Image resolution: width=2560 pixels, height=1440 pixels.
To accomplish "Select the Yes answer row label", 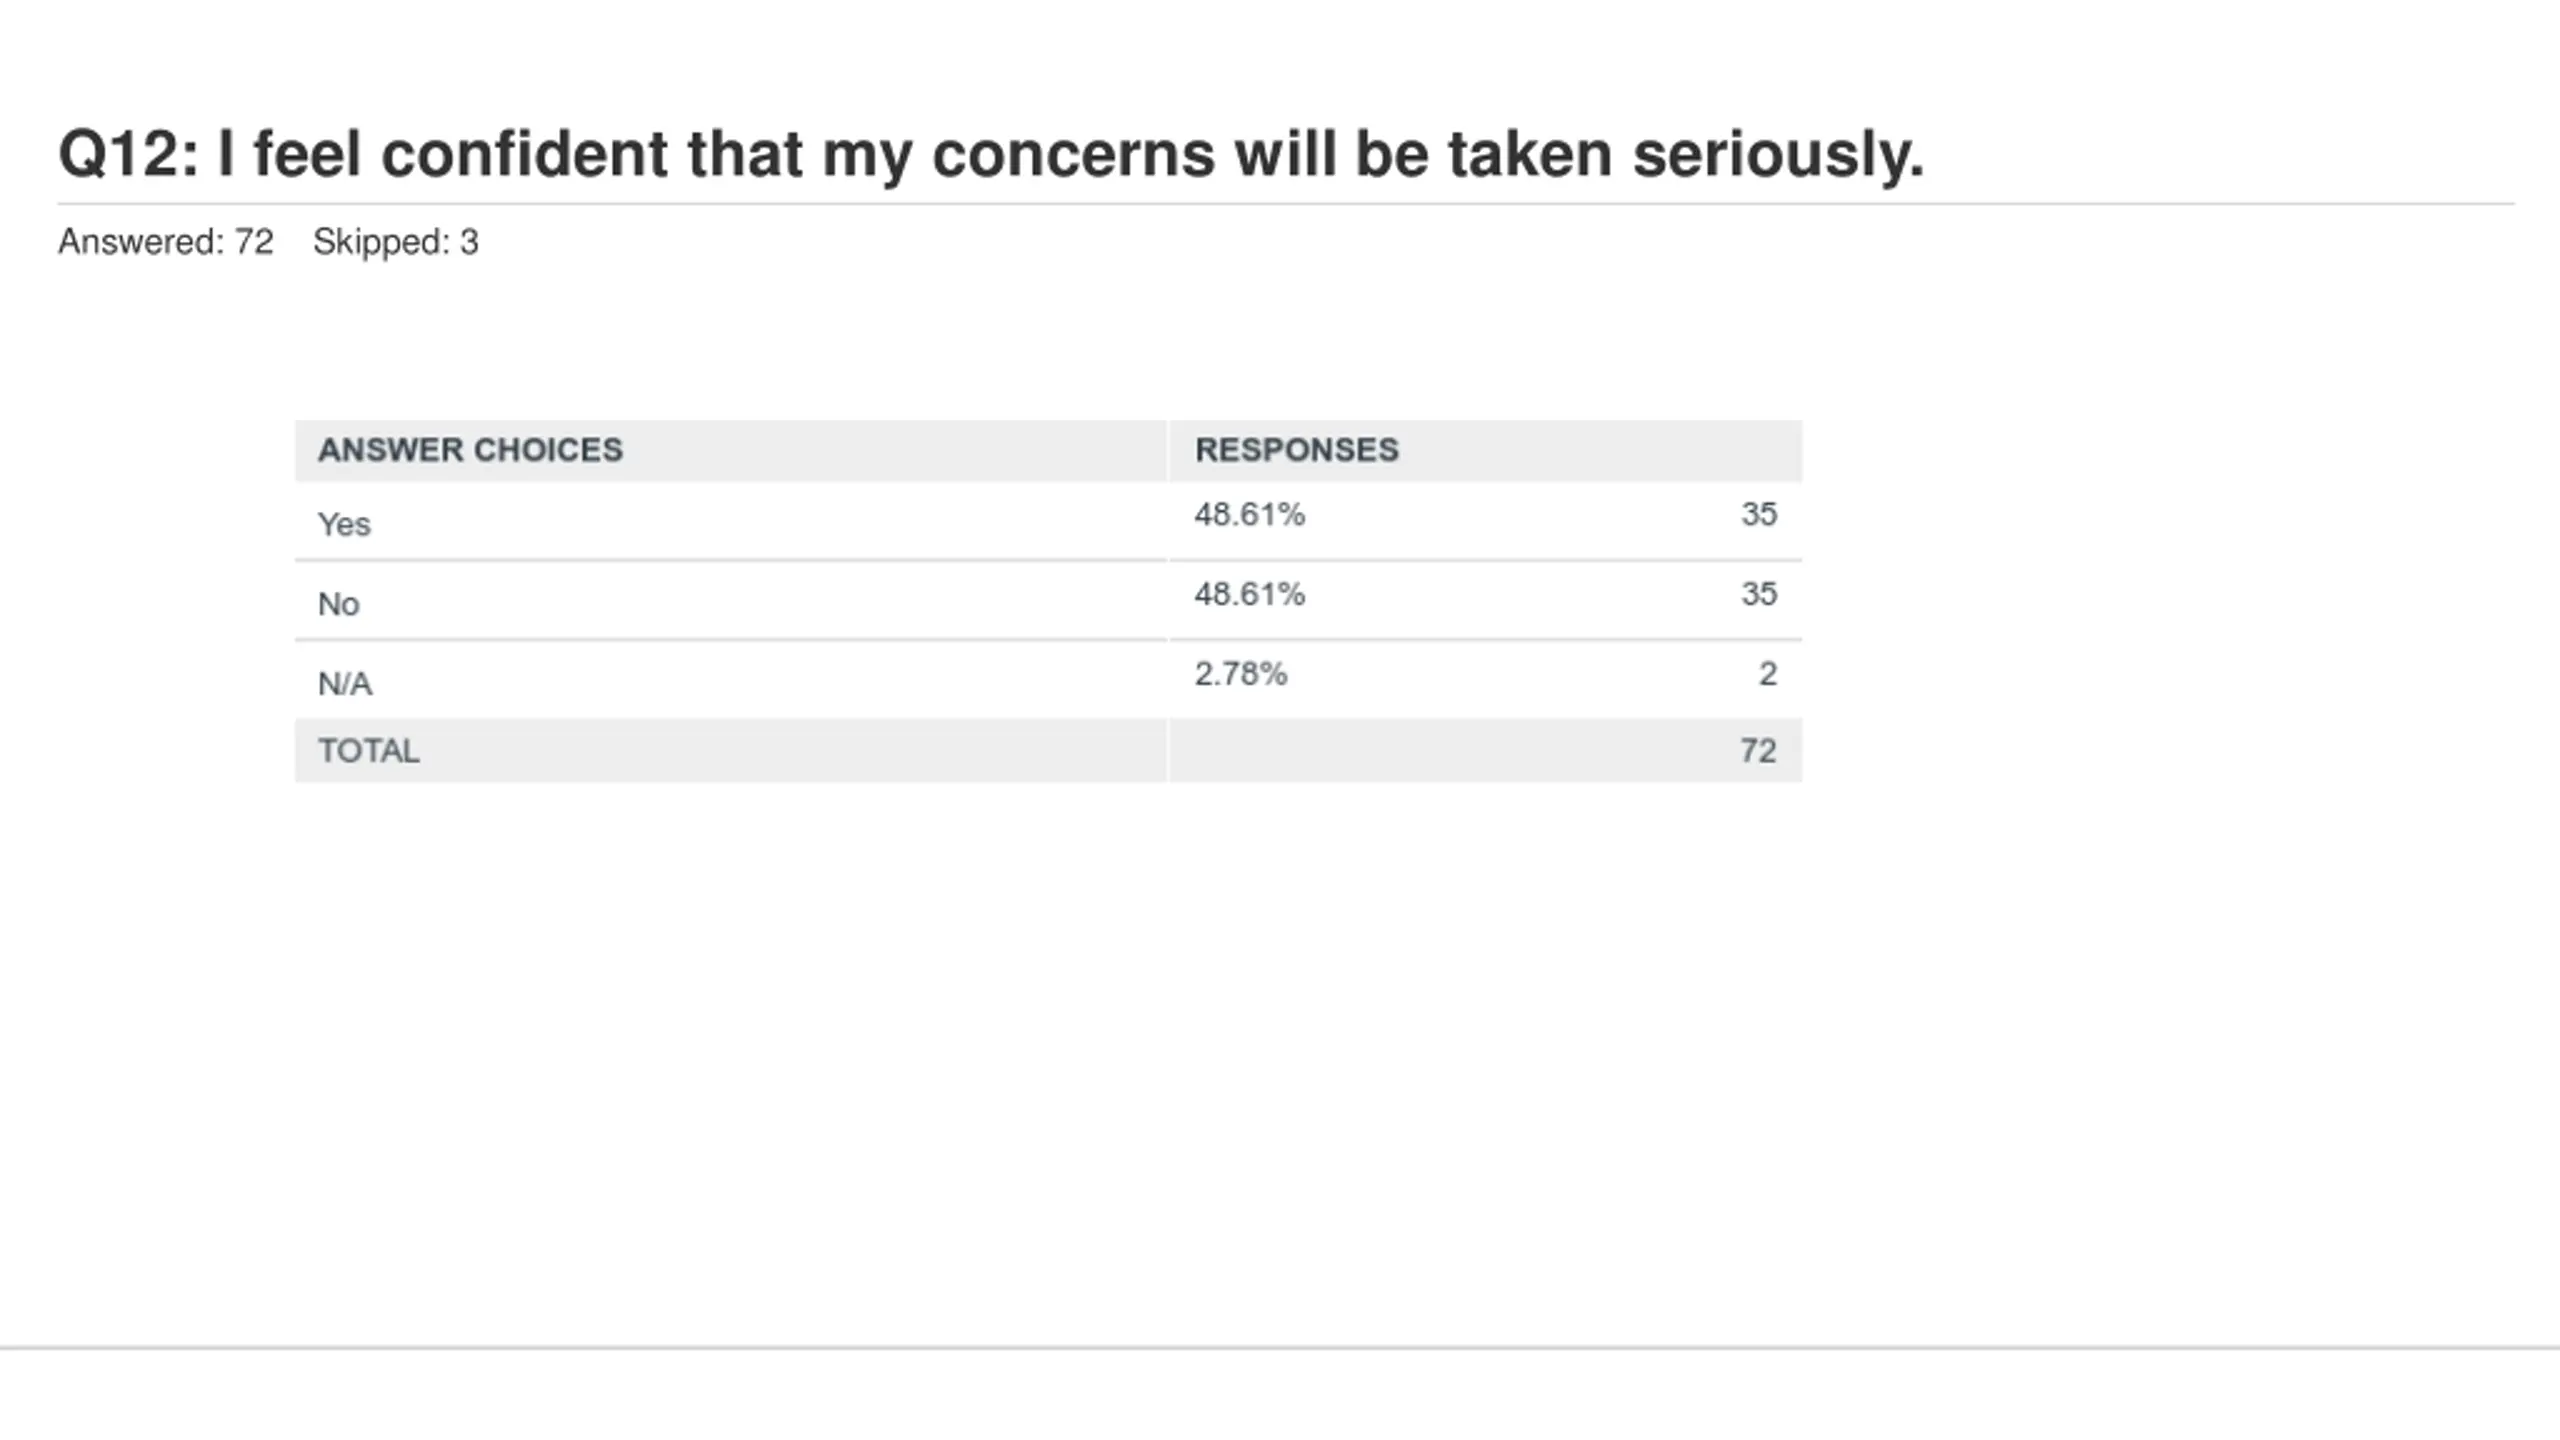I will (344, 524).
